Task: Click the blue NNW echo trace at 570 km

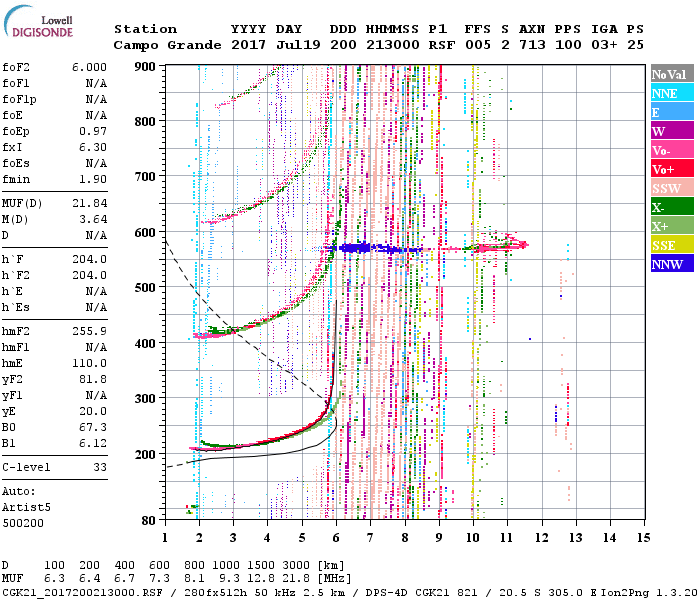Action: pos(375,248)
